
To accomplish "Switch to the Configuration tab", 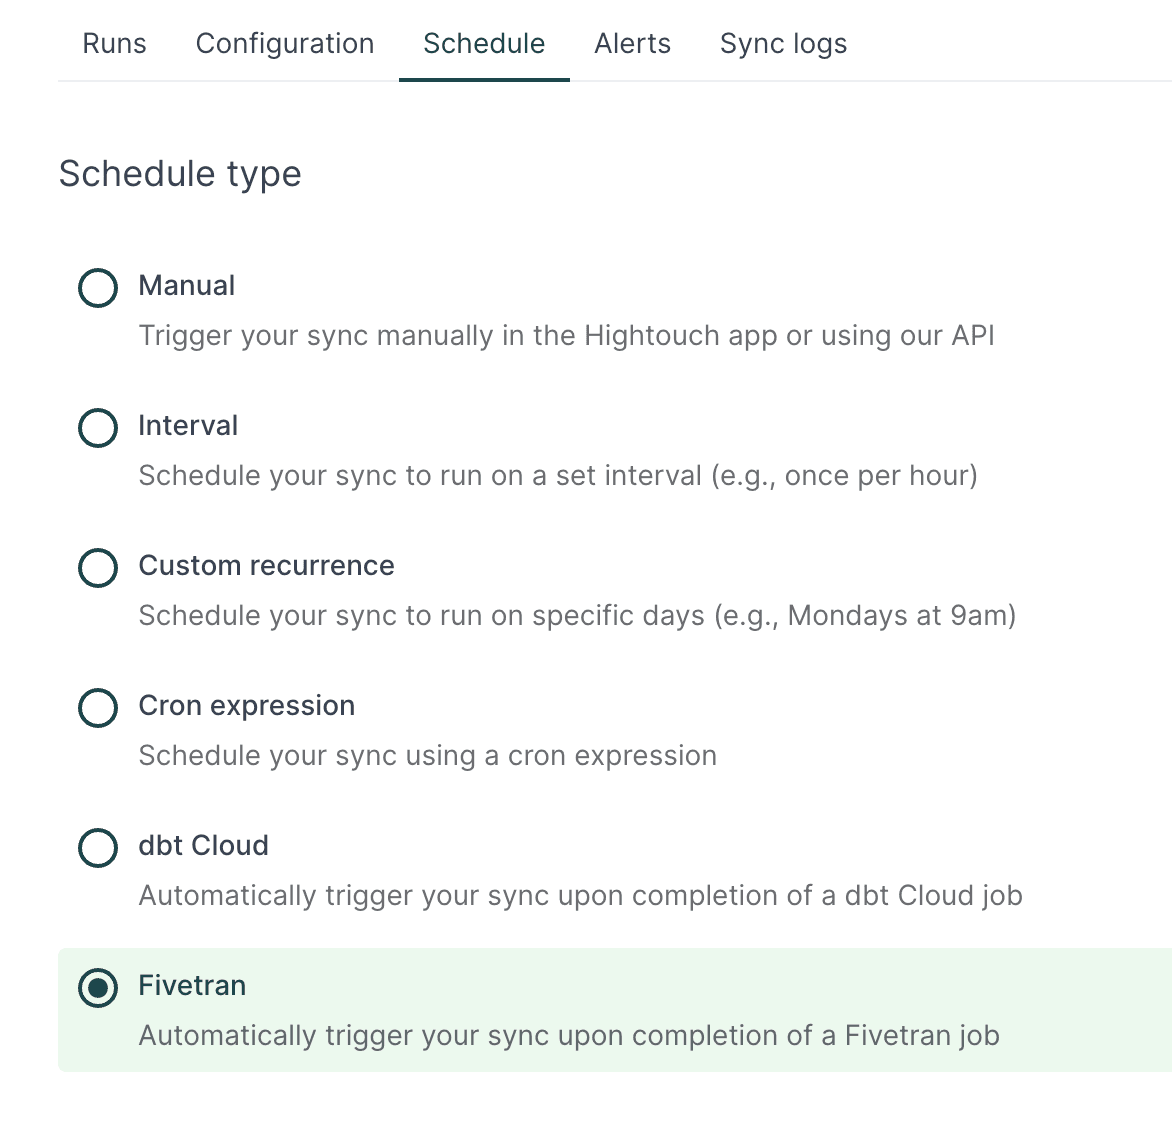I will [x=285, y=44].
